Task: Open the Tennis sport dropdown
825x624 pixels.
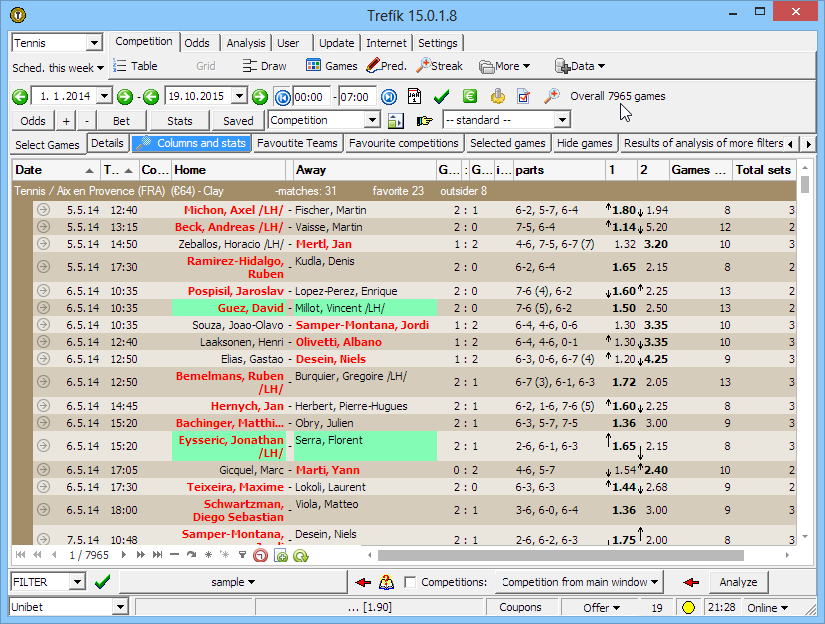Action: (95, 43)
